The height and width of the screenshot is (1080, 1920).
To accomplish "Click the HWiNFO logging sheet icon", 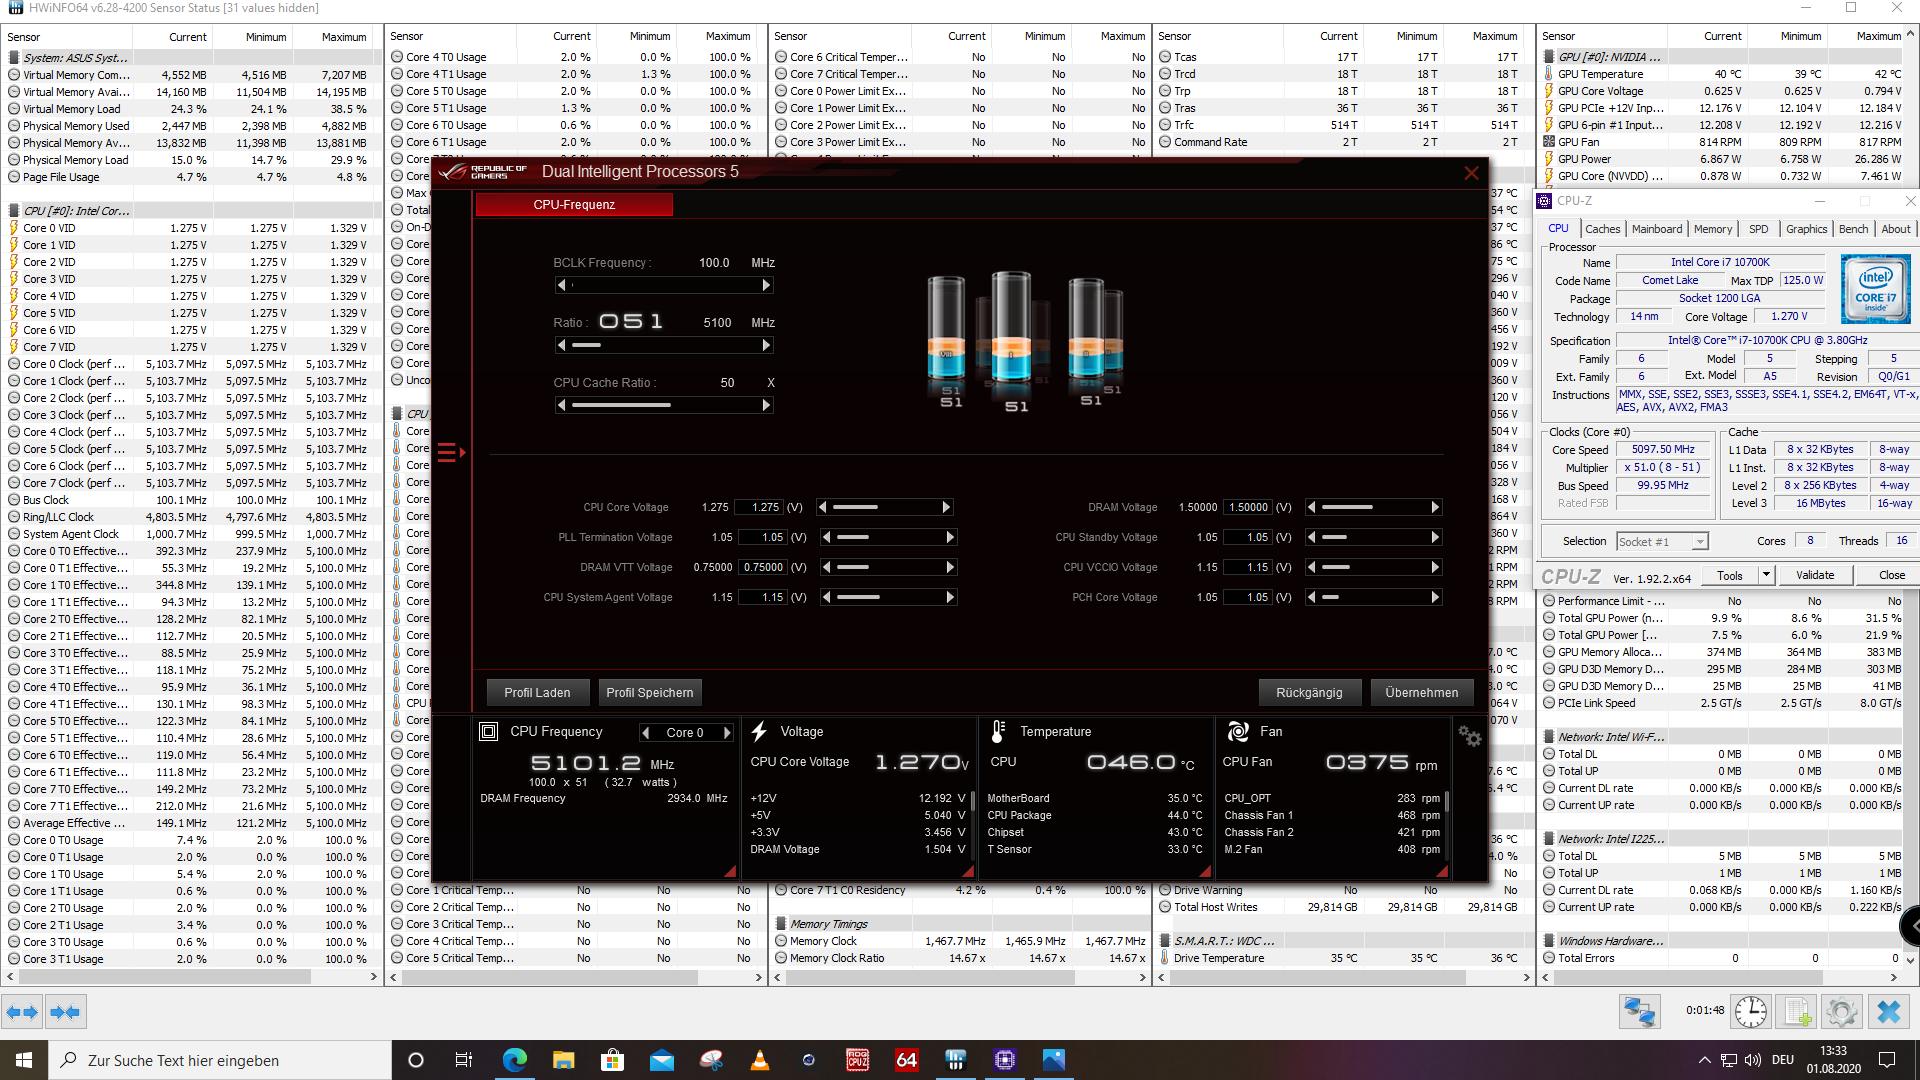I will click(1797, 1012).
